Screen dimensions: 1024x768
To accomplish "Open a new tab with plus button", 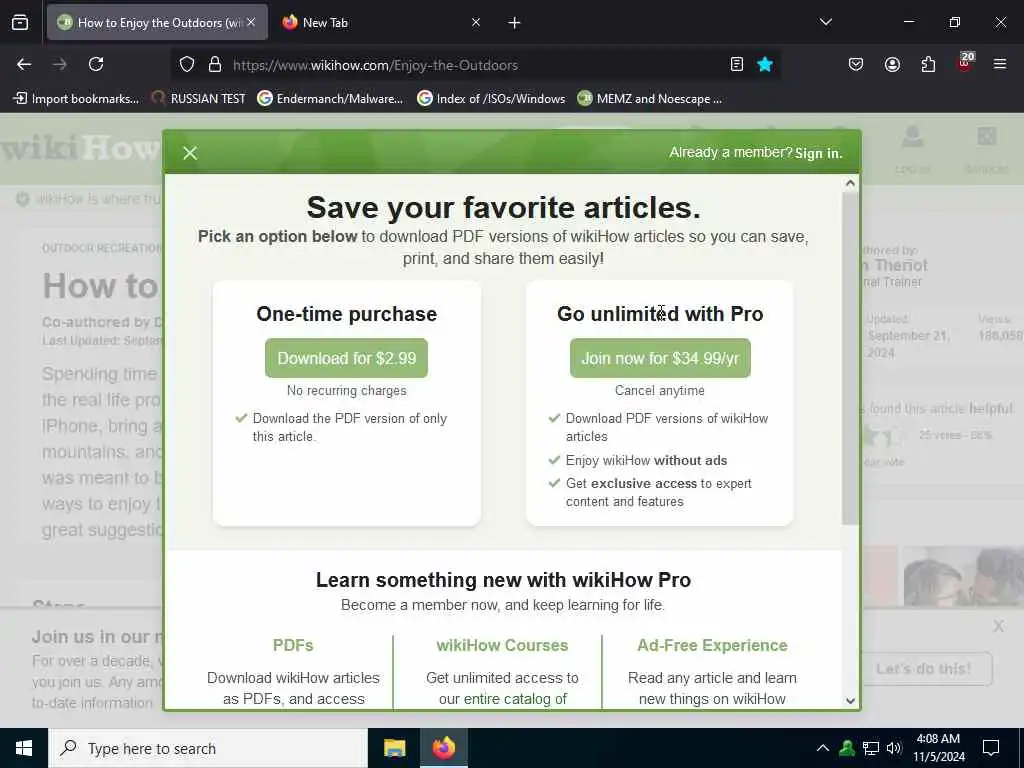I will (x=514, y=23).
